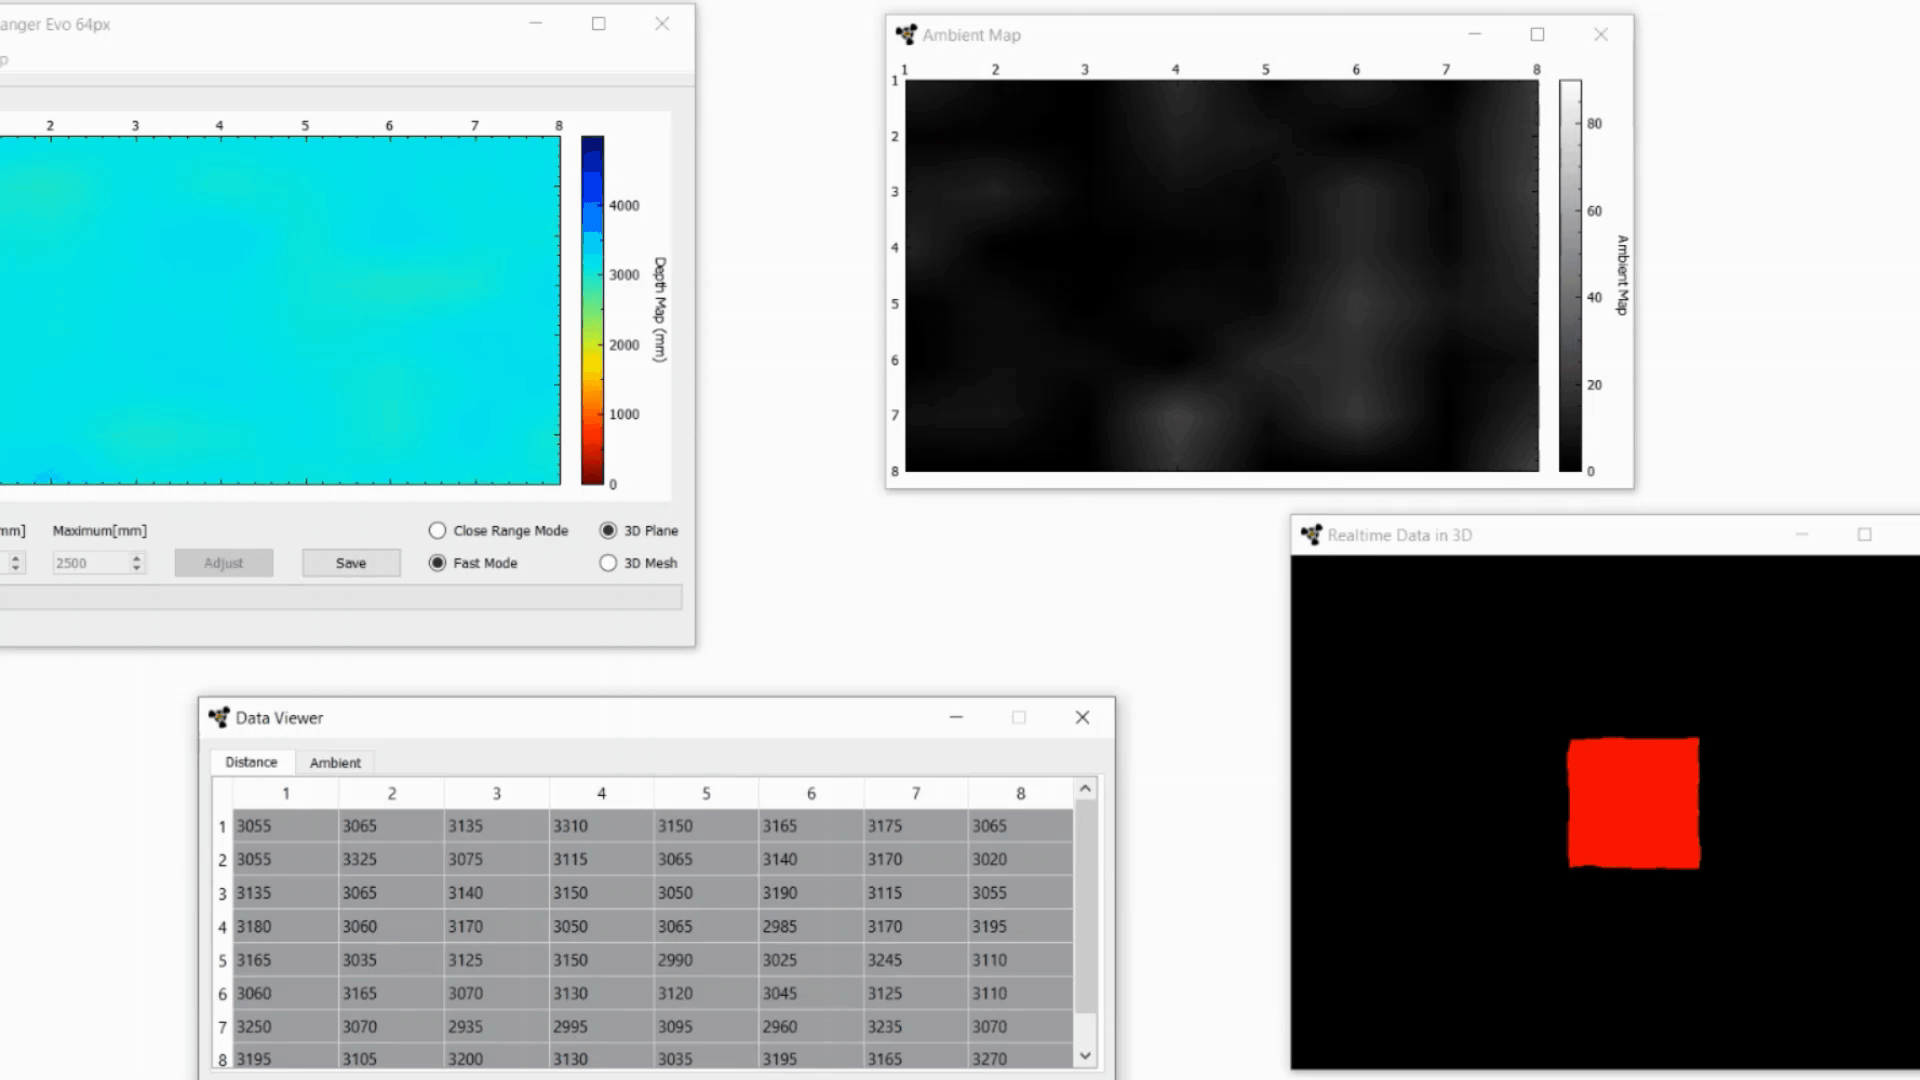
Task: Select column header 4 in Data Viewer
Action: [601, 793]
